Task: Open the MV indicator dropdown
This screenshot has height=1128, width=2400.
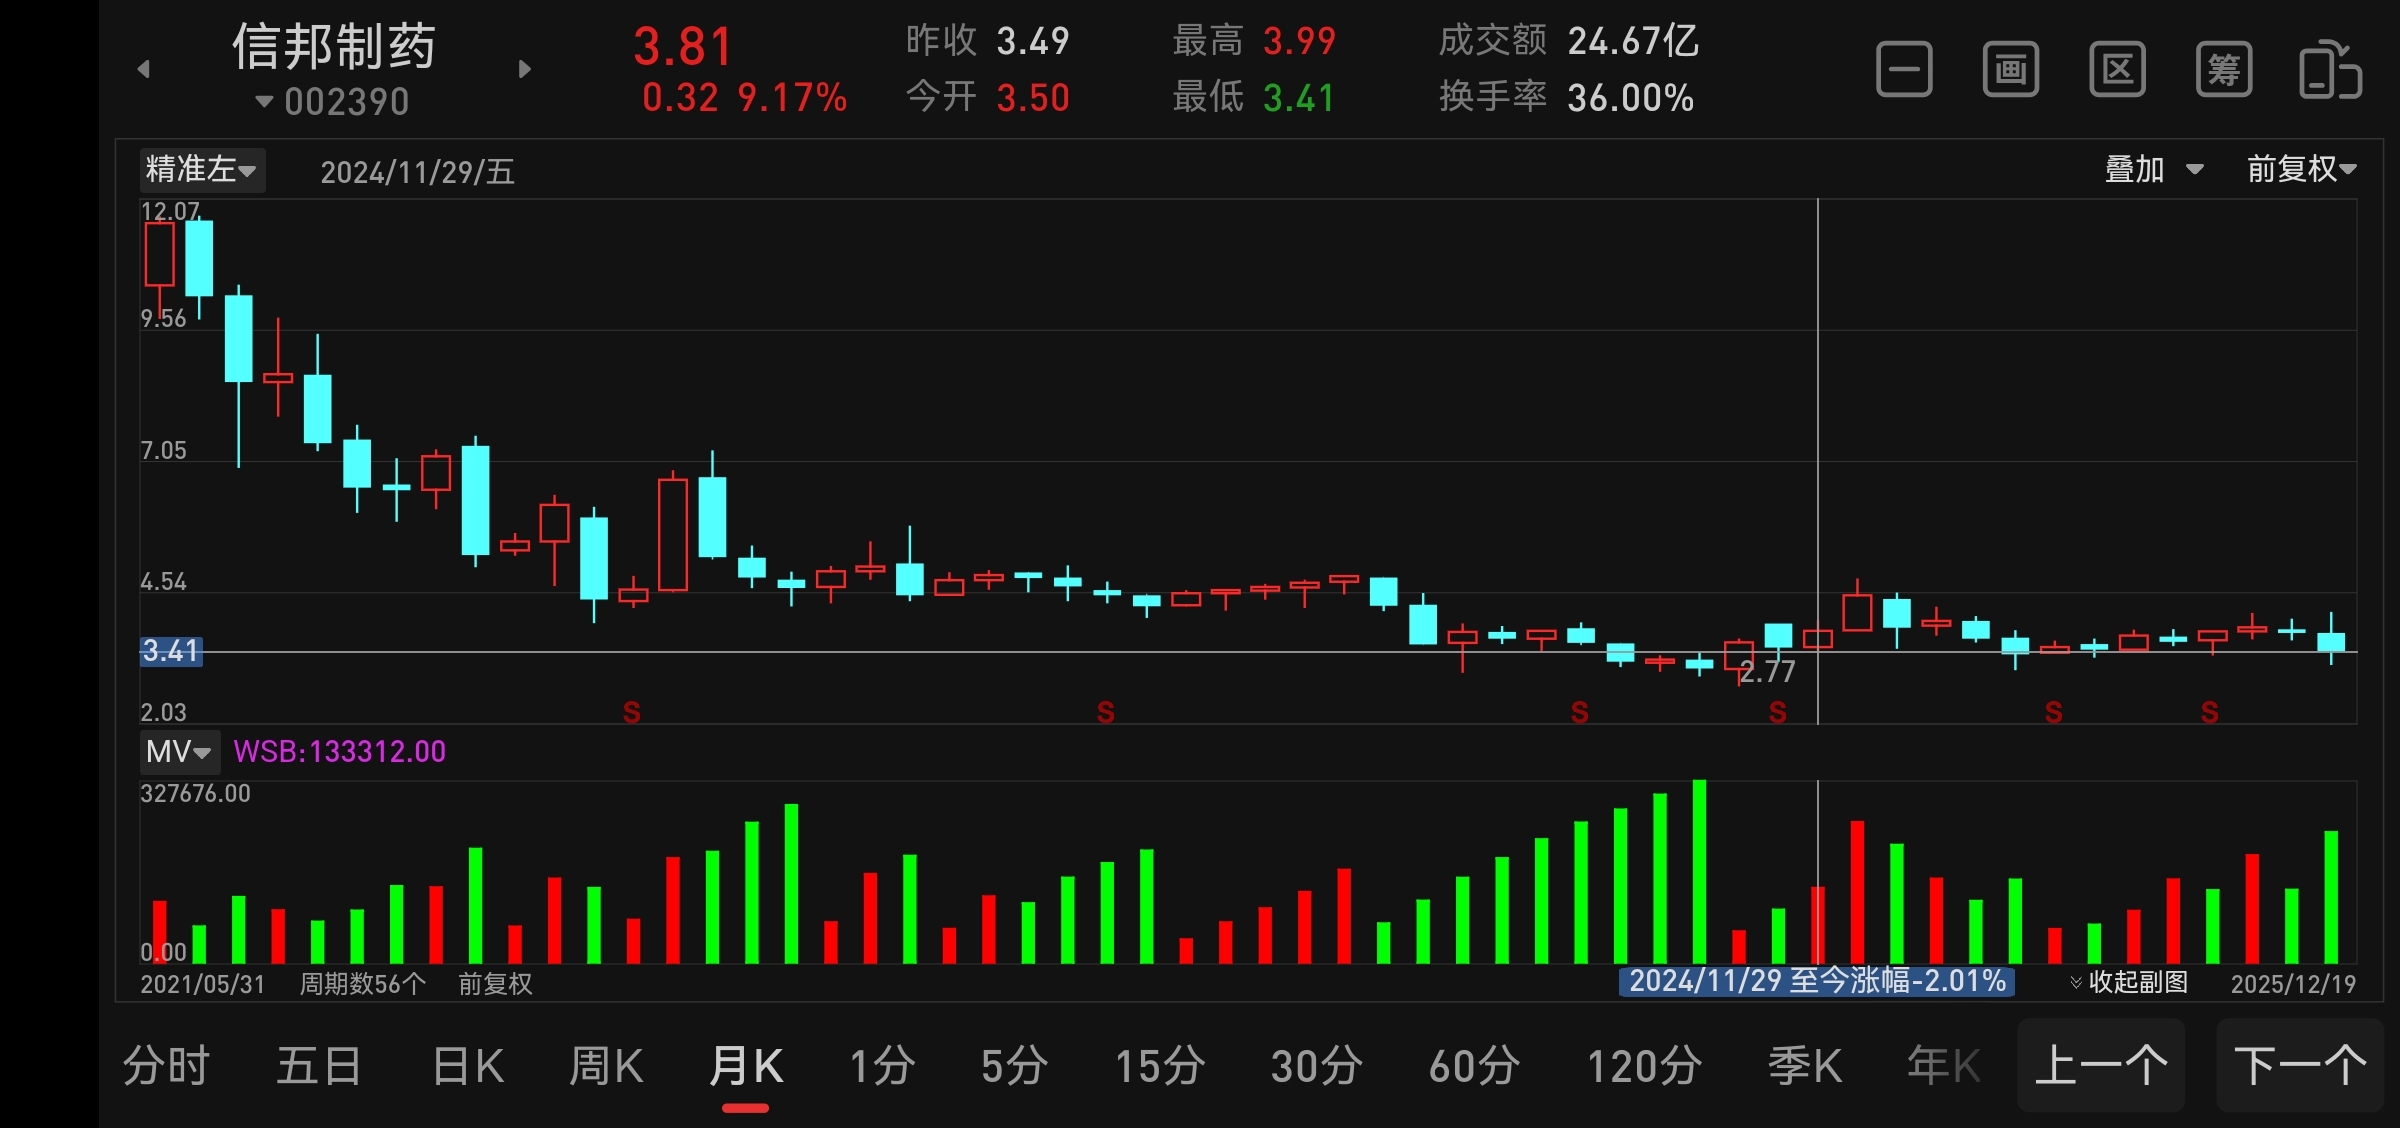Action: (x=179, y=752)
